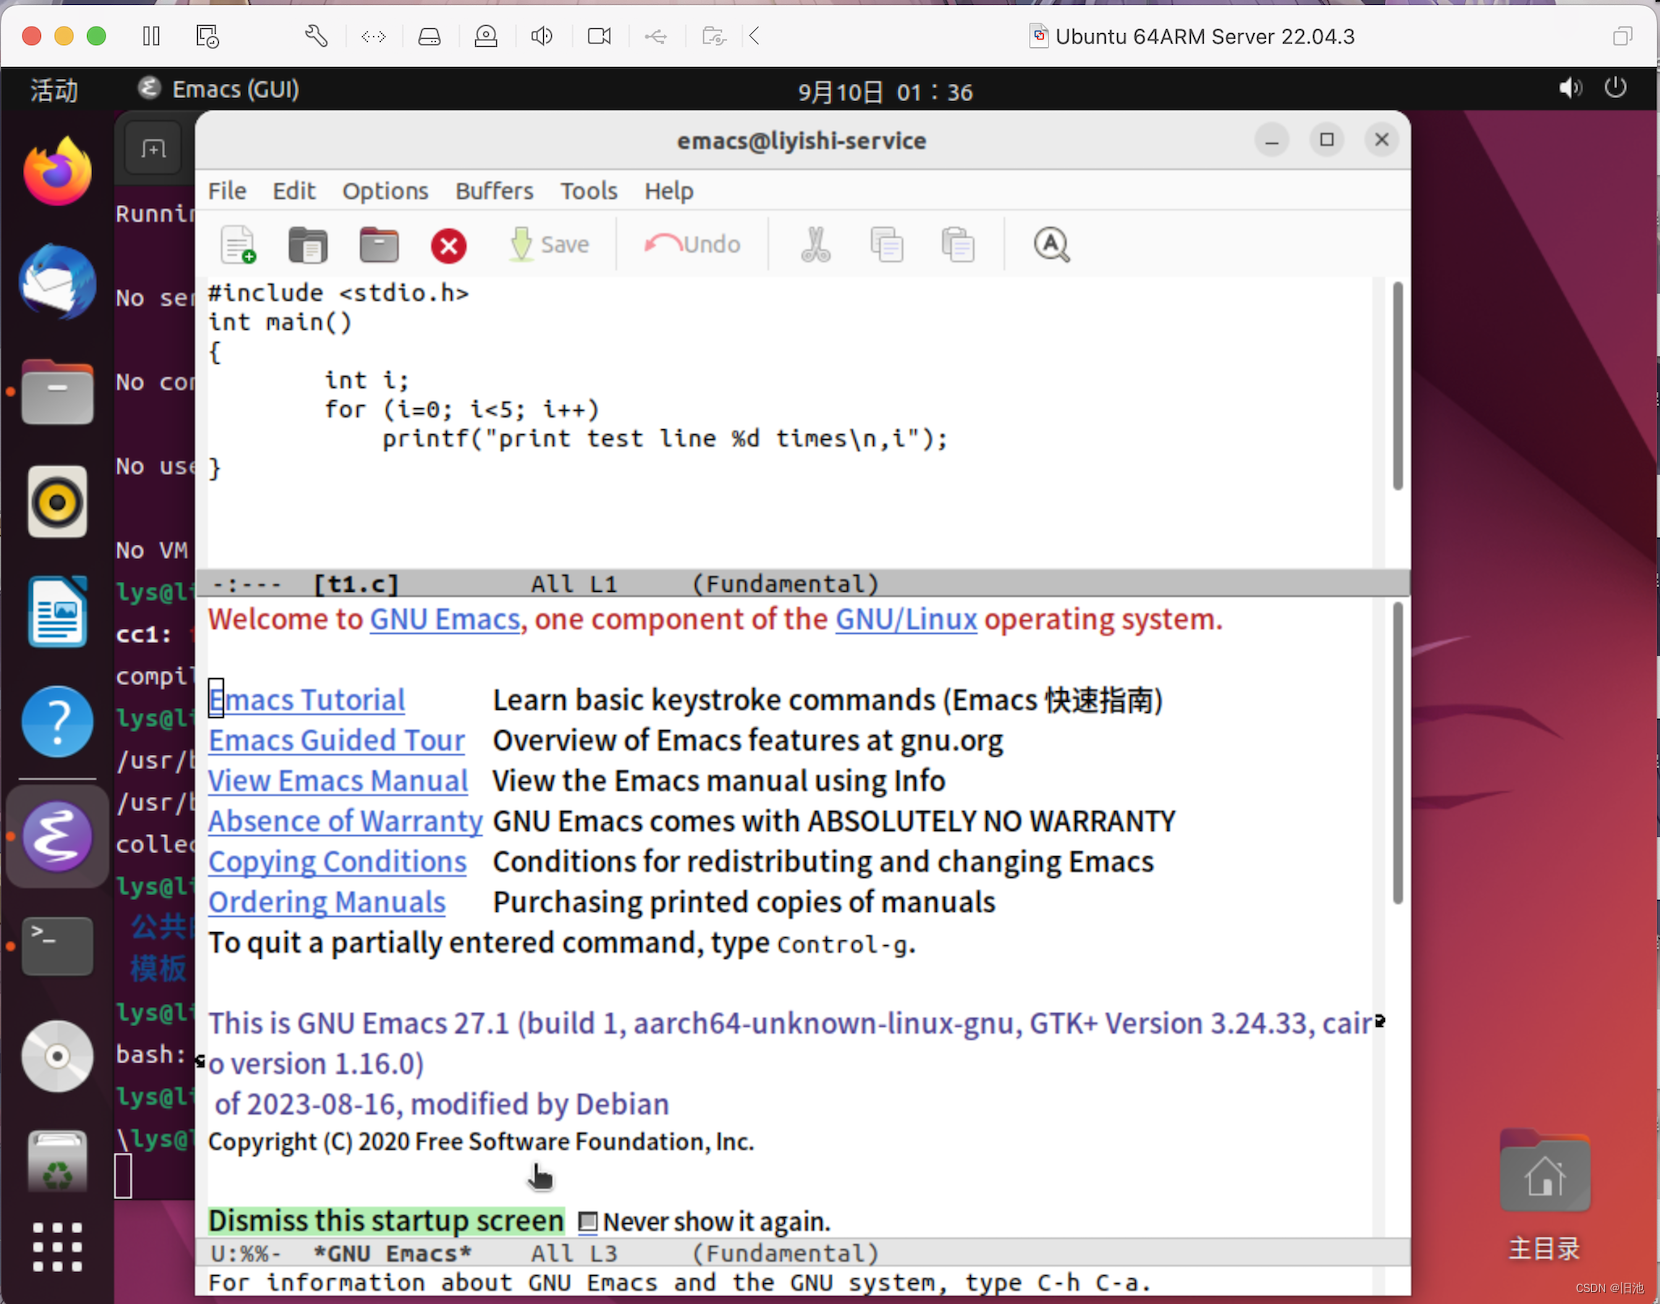Click the Cut scissors icon

click(816, 245)
